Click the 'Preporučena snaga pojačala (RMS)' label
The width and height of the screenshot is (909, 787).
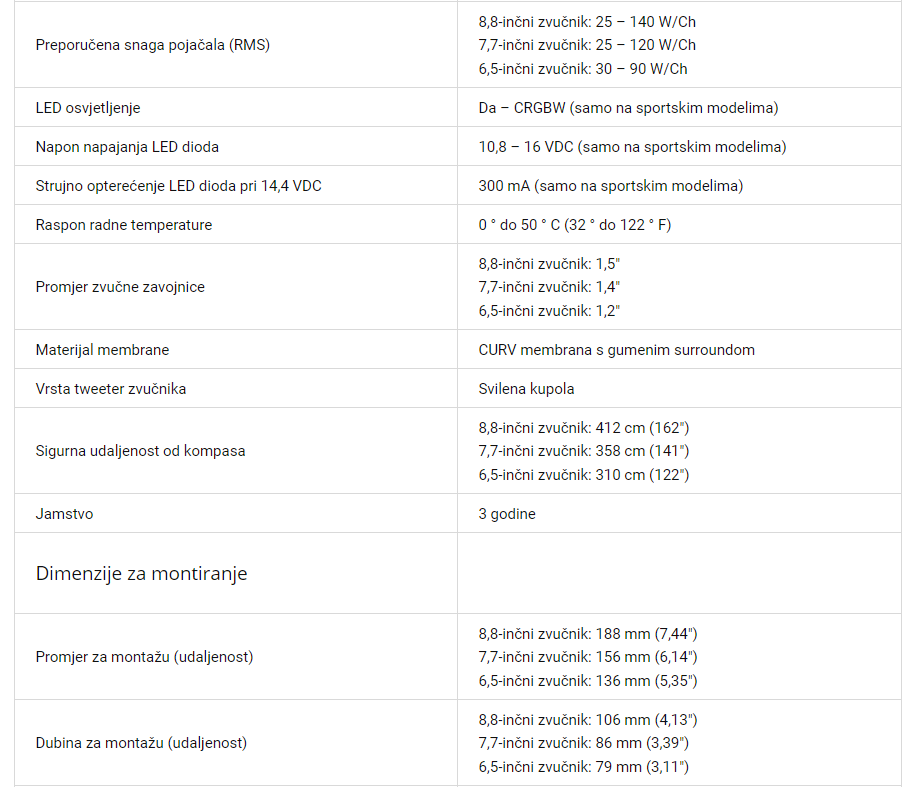(152, 45)
